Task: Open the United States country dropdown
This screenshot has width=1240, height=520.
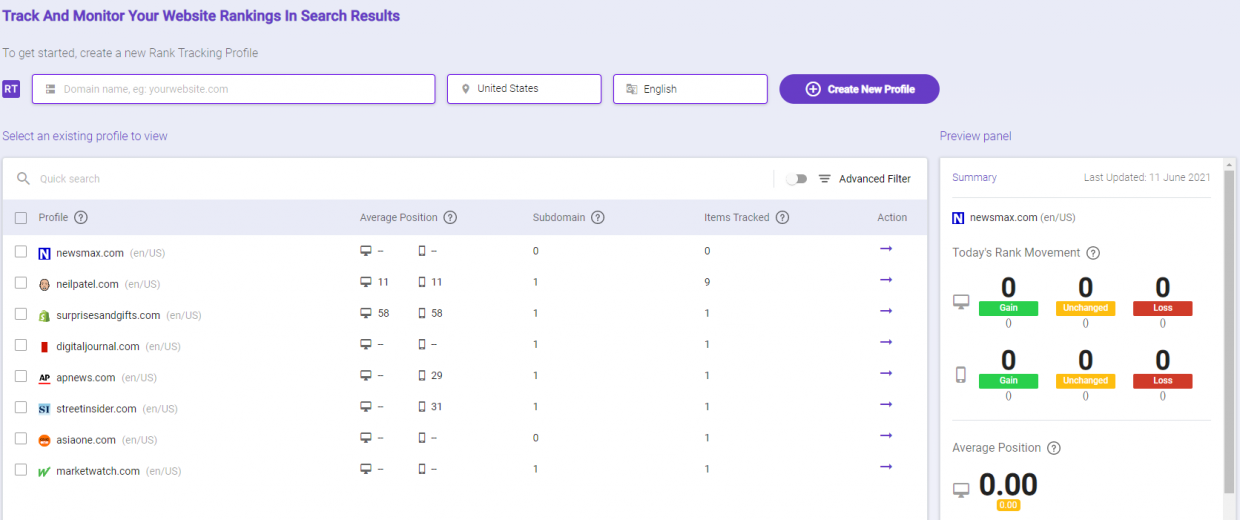Action: [524, 89]
